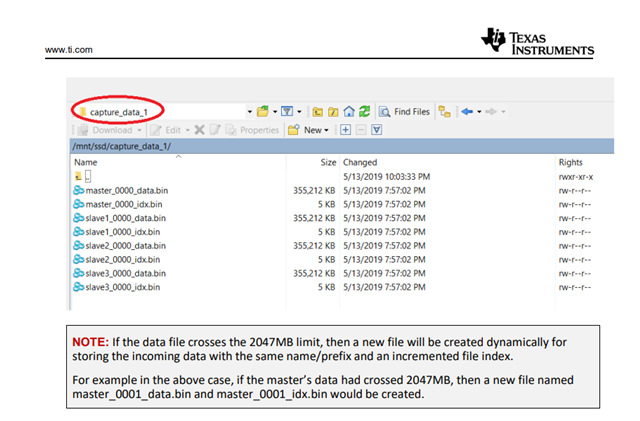Click the file Filter funnel icon
The width and height of the screenshot is (640, 421).
click(287, 111)
